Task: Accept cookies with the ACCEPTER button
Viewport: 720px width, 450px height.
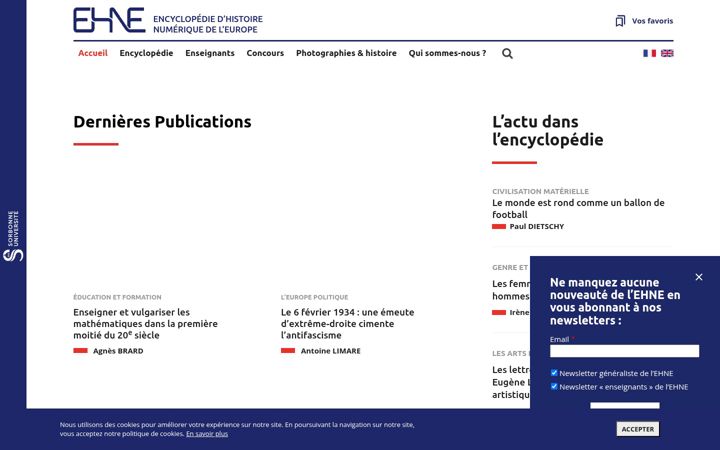Action: (637, 429)
